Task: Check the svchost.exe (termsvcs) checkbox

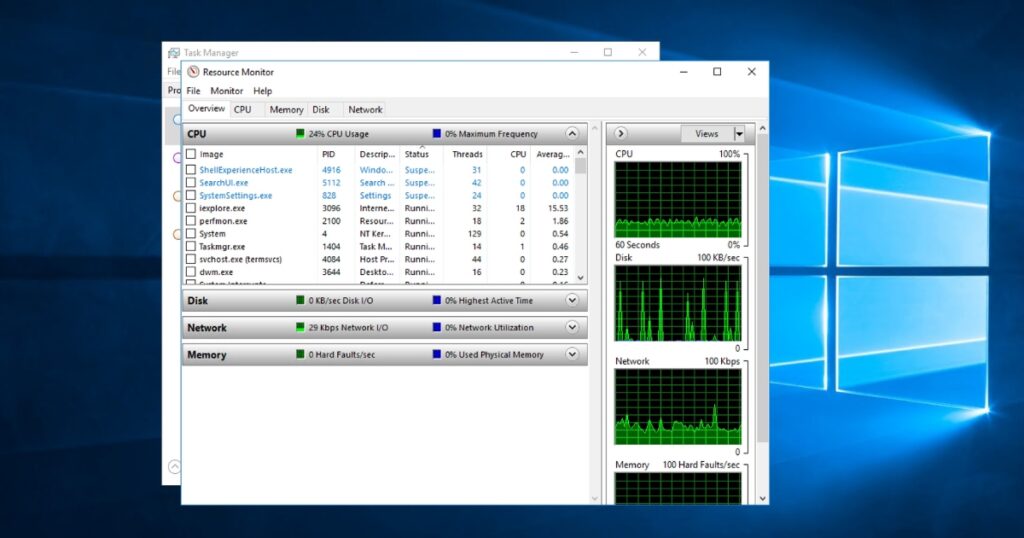Action: click(x=191, y=259)
